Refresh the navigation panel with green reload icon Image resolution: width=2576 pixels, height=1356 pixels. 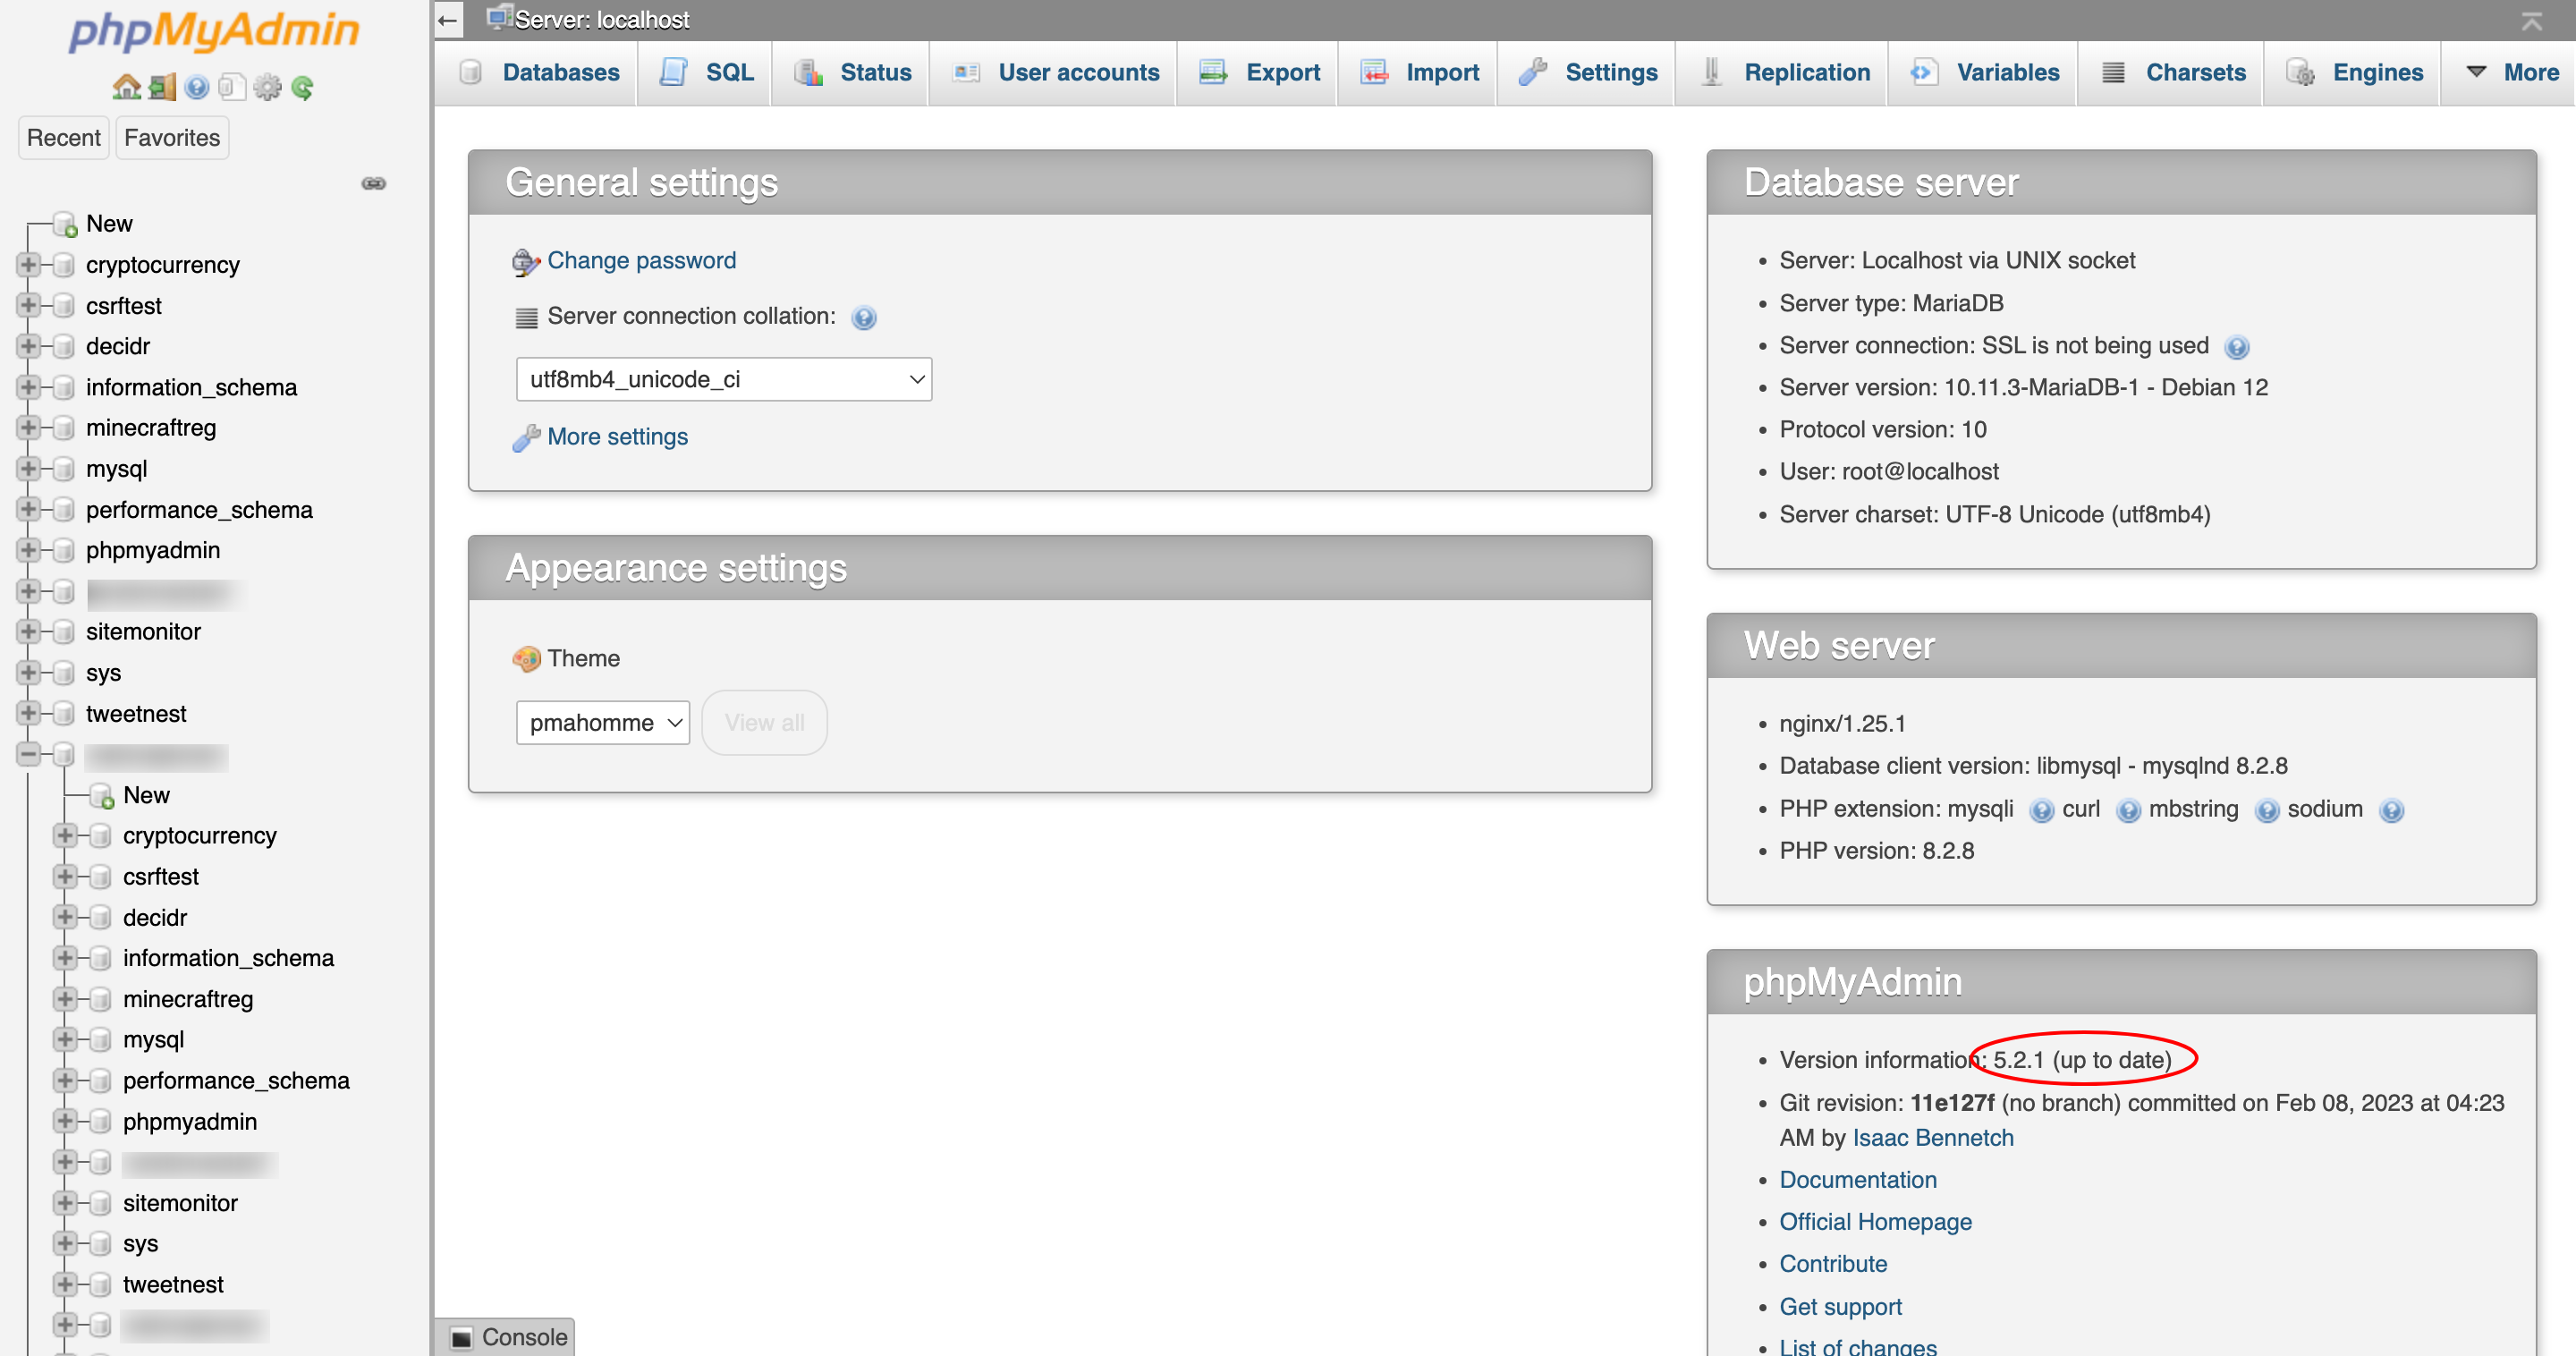click(301, 87)
